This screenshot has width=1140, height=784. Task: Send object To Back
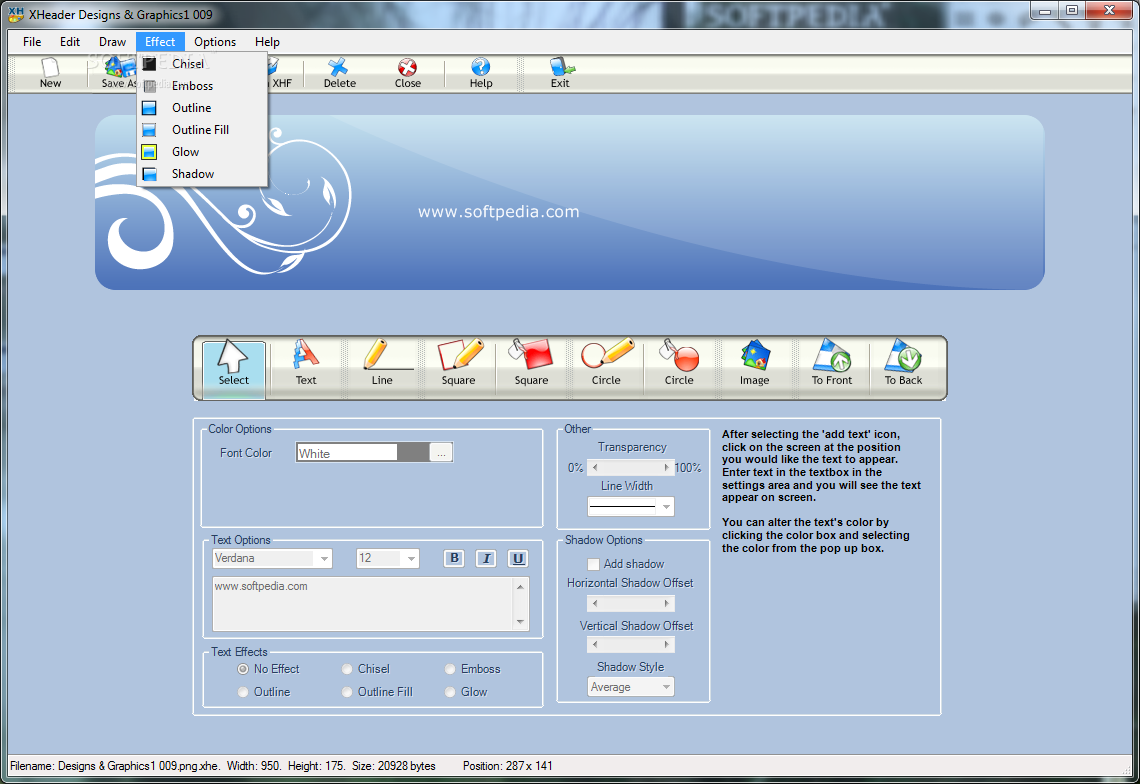click(x=904, y=364)
